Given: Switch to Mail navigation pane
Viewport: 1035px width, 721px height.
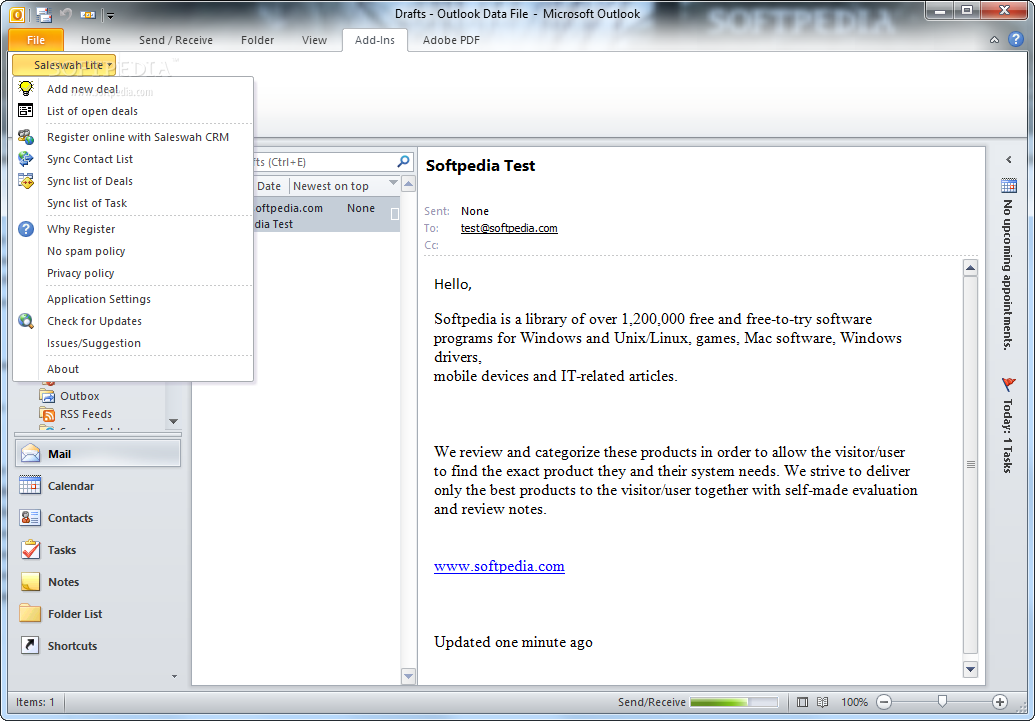Looking at the screenshot, I should (x=98, y=454).
